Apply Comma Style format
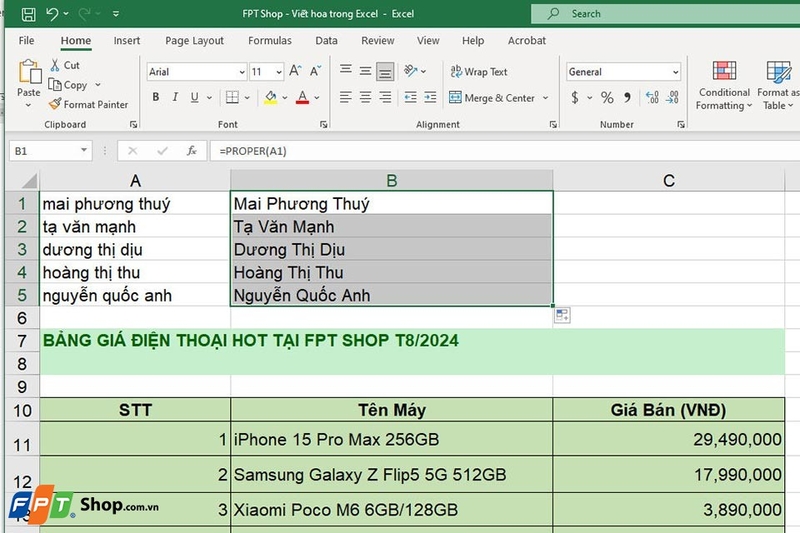Image resolution: width=800 pixels, height=533 pixels. click(x=627, y=97)
